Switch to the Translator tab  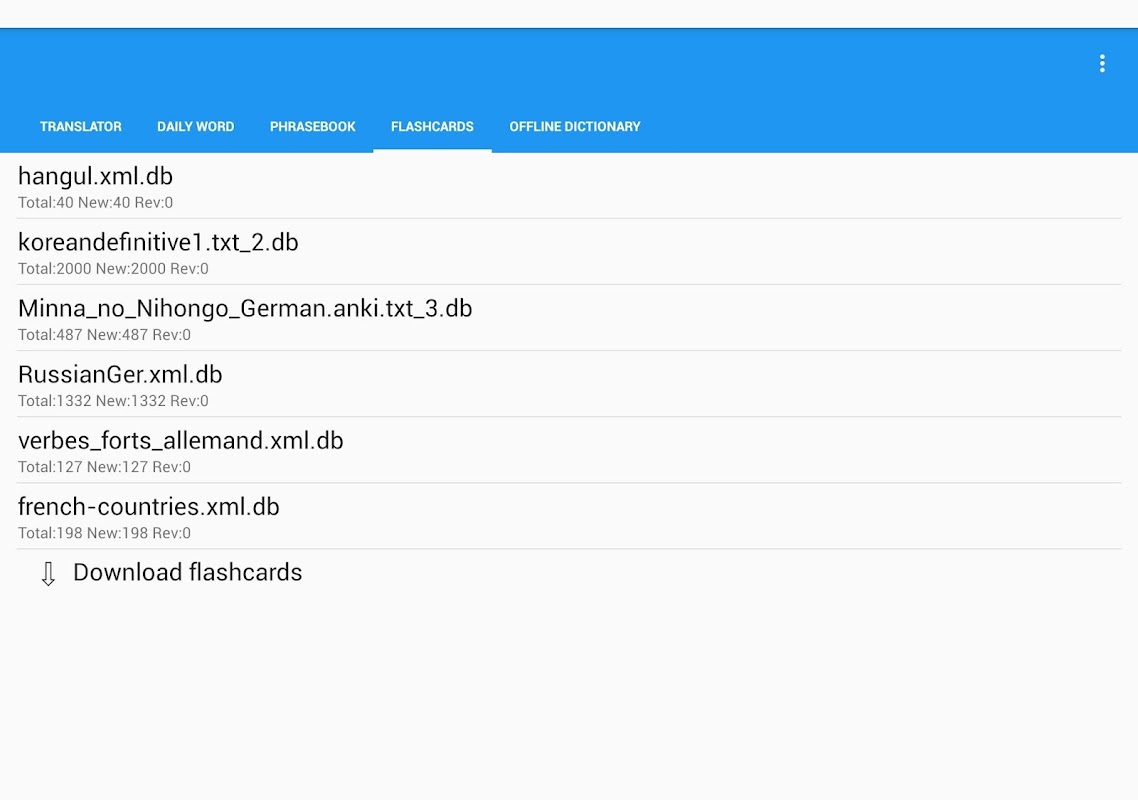pos(81,126)
